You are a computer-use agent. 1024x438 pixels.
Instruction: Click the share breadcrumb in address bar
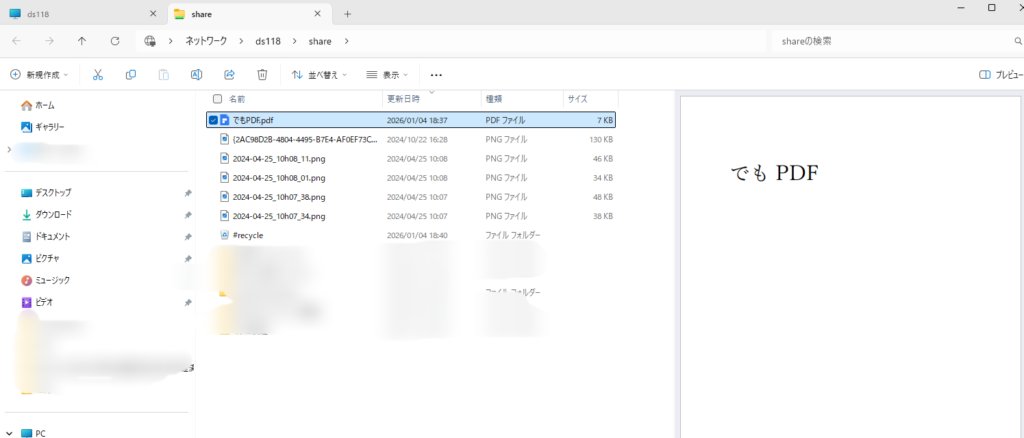coord(320,41)
